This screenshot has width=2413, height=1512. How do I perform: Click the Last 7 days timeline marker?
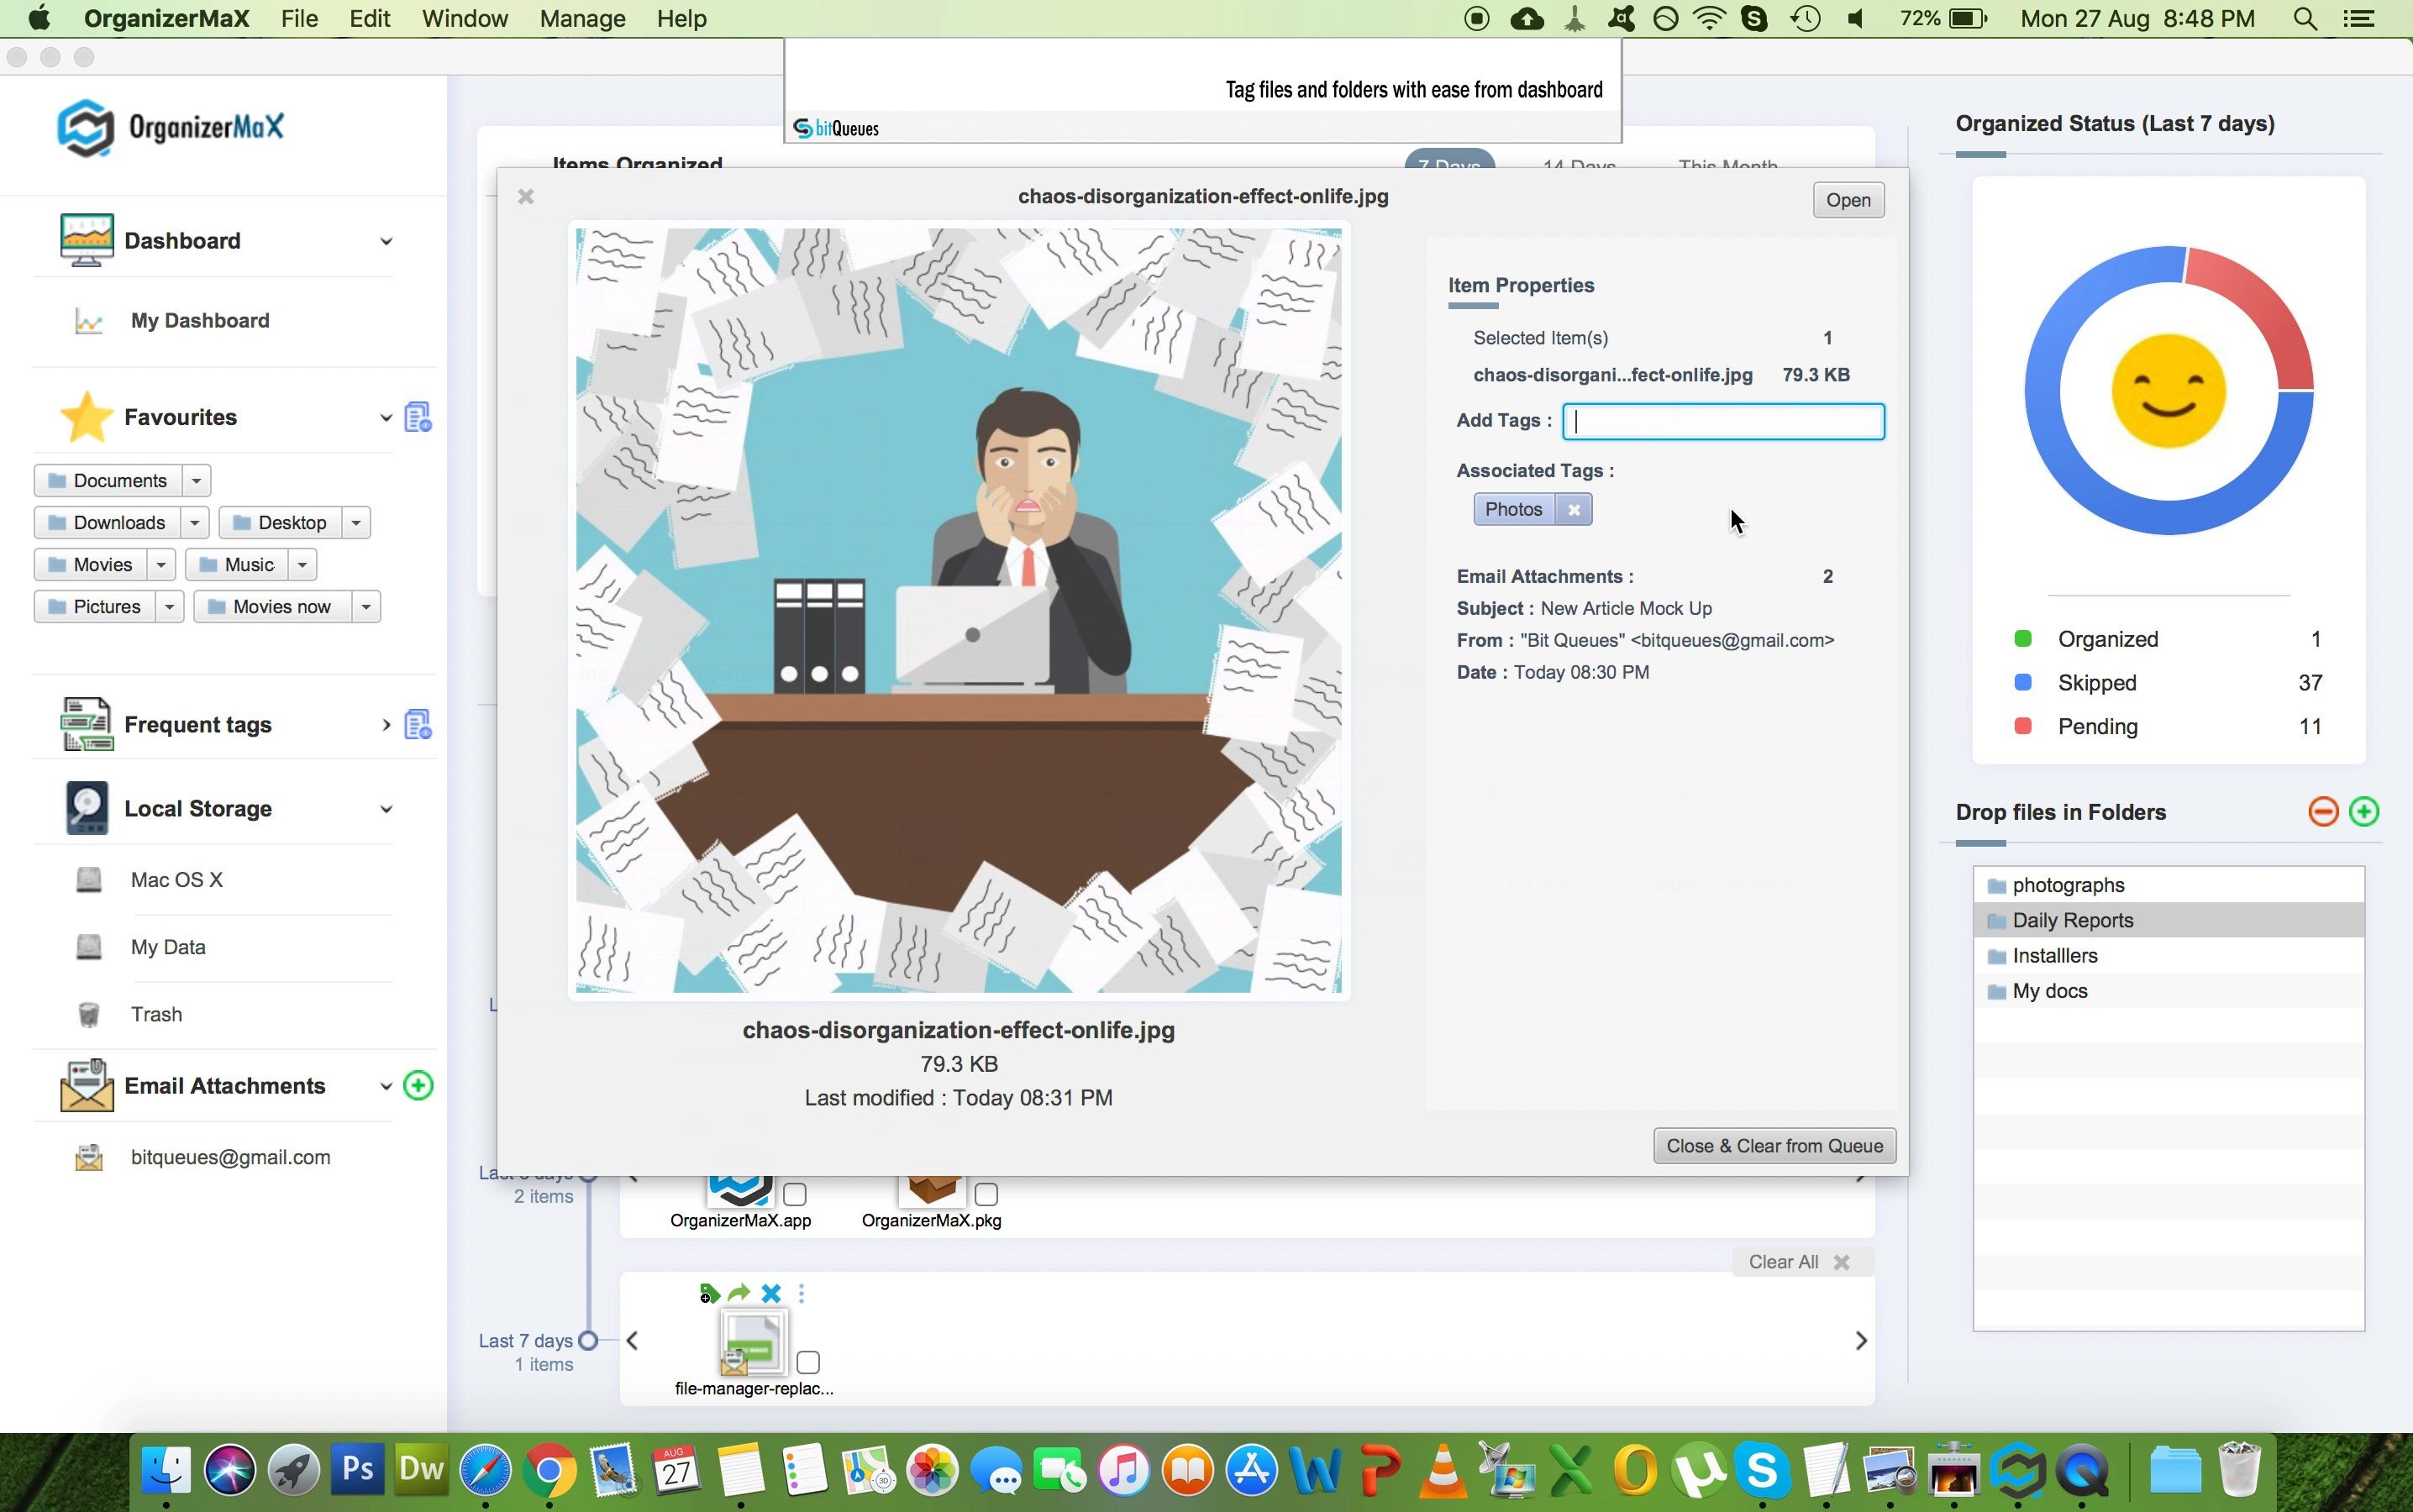[x=589, y=1341]
